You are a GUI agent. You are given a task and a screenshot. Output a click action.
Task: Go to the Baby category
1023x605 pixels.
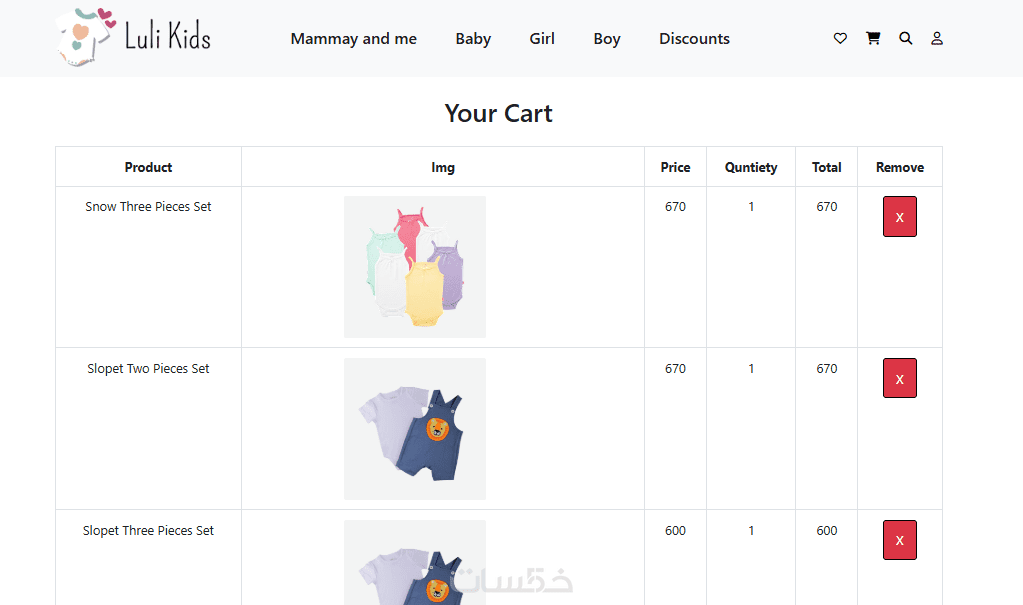[x=473, y=39]
